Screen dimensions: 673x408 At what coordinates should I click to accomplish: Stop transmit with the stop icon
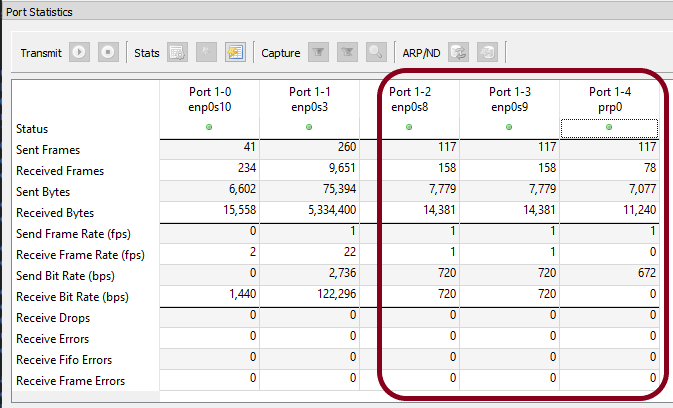pyautogui.click(x=108, y=52)
